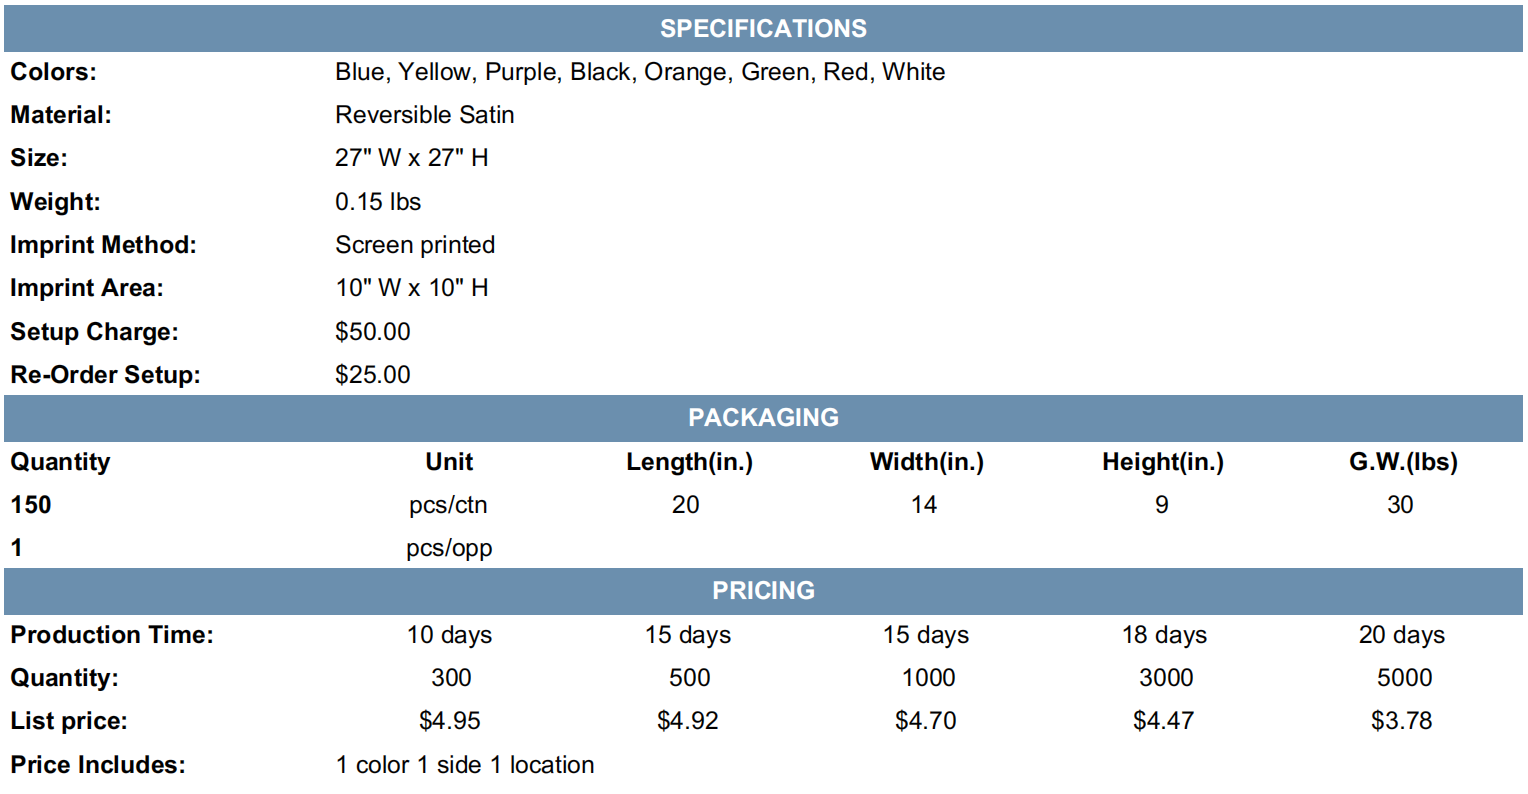The width and height of the screenshot is (1528, 794).
Task: Click the PRICING section header
Action: pyautogui.click(x=763, y=591)
